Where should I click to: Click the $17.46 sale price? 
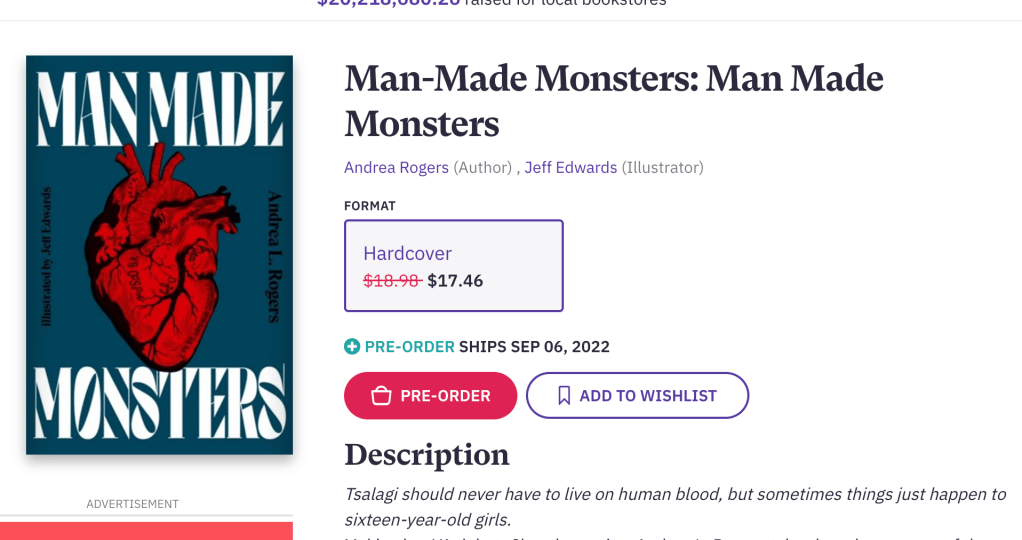[x=455, y=281]
